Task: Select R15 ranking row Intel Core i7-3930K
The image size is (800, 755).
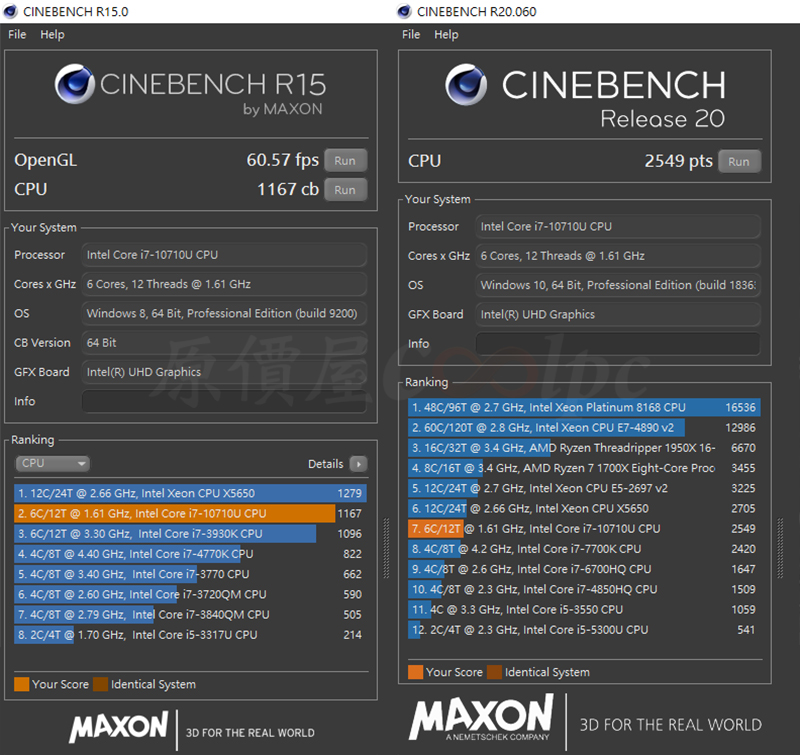Action: tap(190, 534)
